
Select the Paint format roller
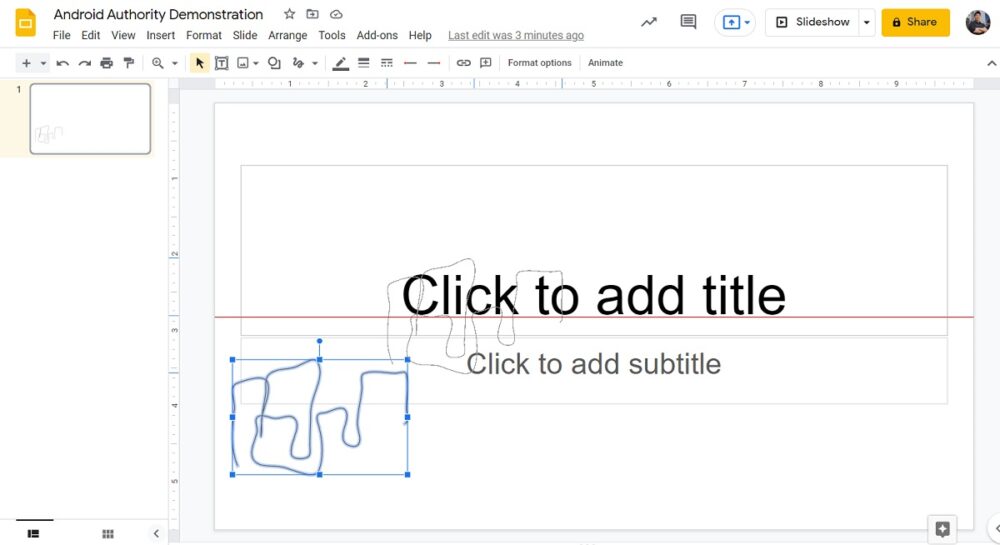click(x=128, y=63)
